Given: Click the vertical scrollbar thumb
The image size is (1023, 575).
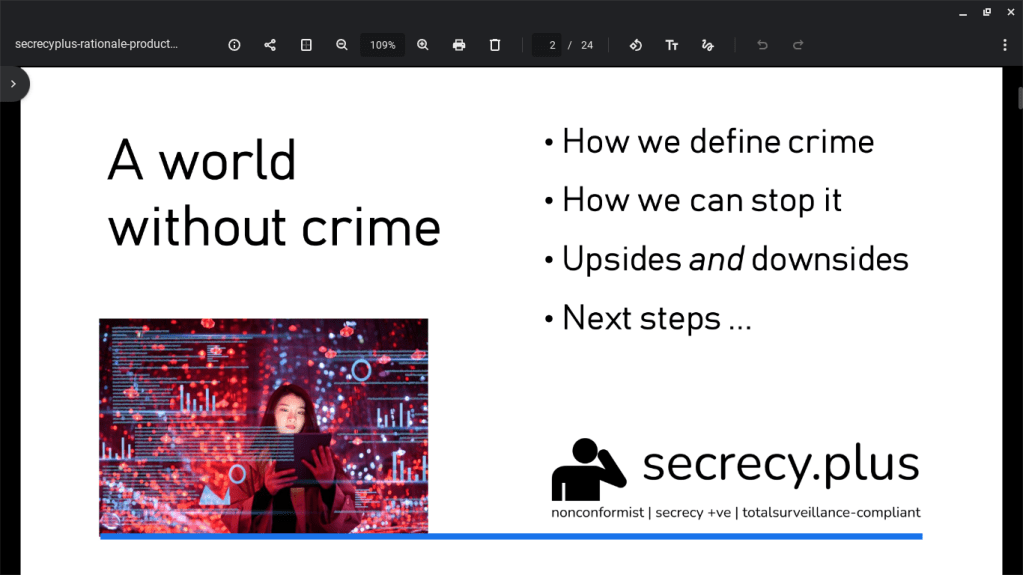Looking at the screenshot, I should [x=1019, y=98].
